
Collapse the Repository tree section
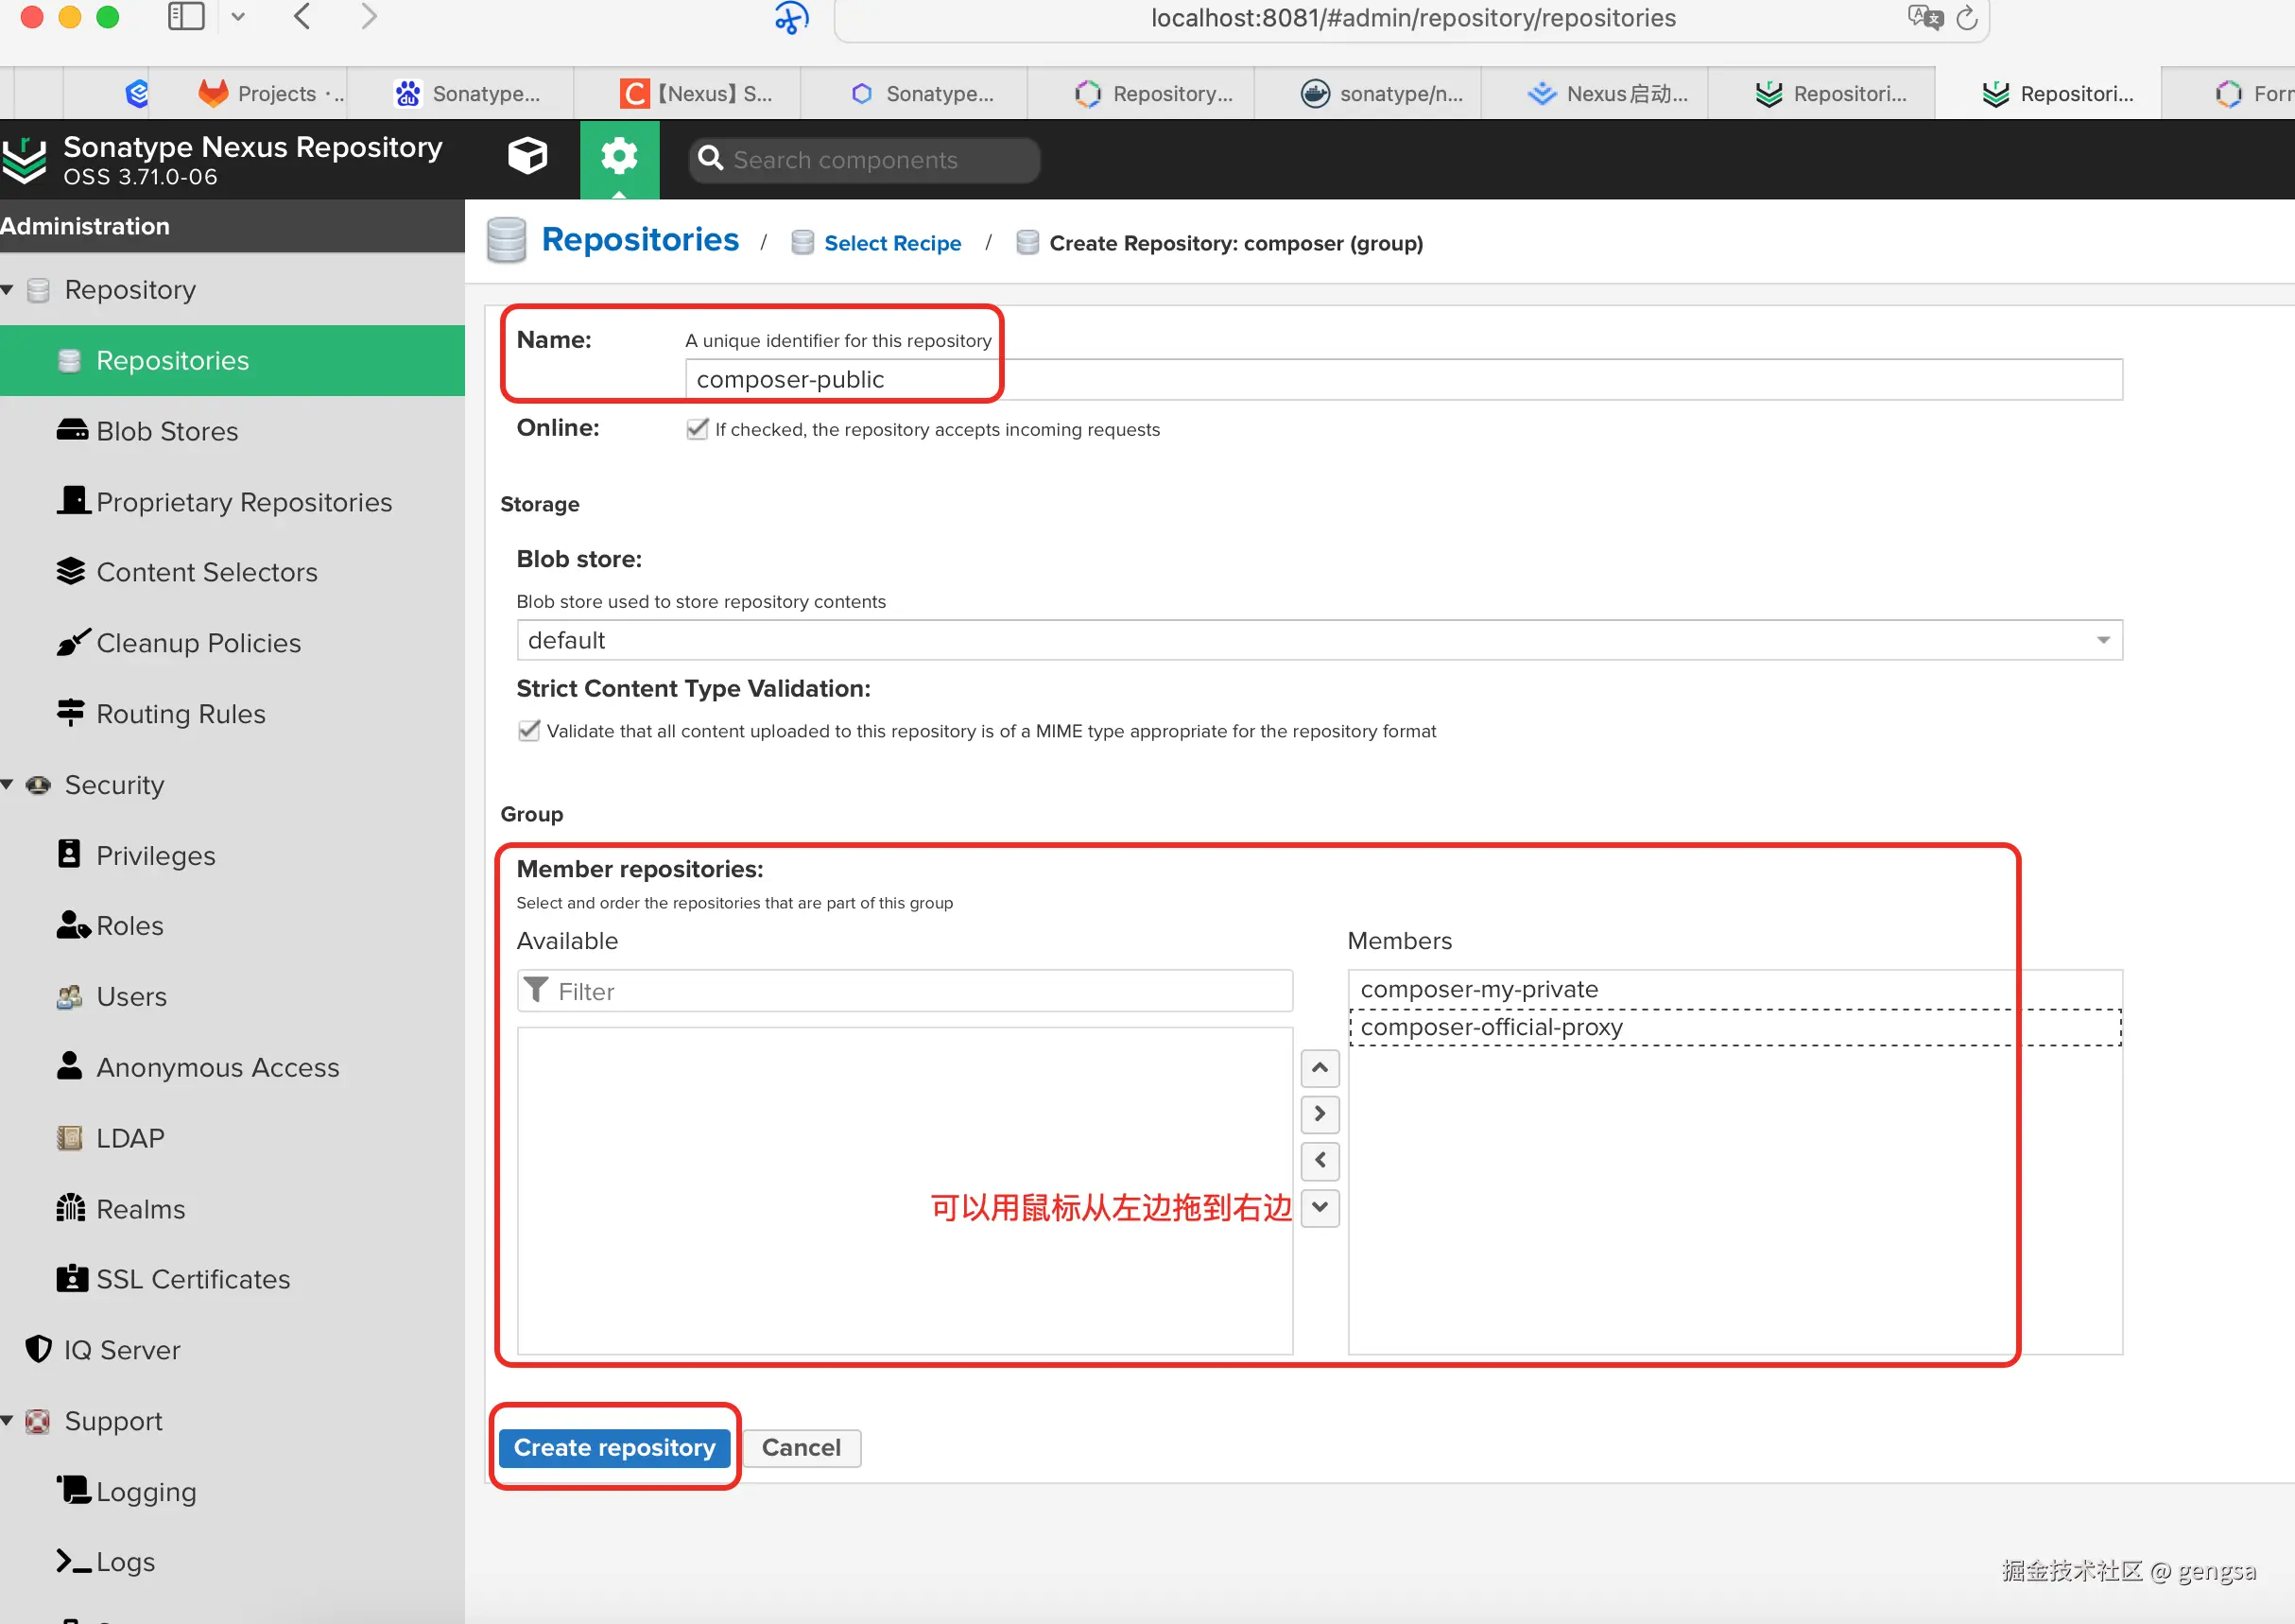click(8, 290)
